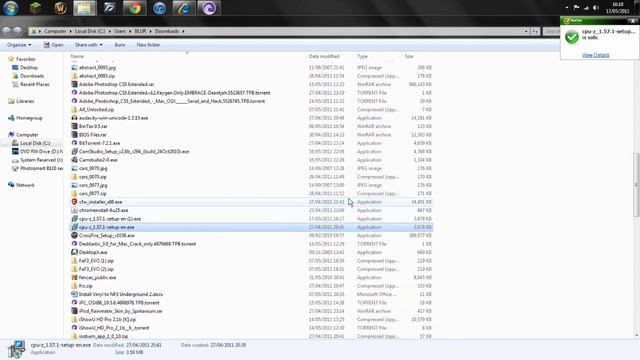The height and width of the screenshot is (360, 640).
Task: Click BLUR in the address breadcrumb
Action: tap(140, 31)
